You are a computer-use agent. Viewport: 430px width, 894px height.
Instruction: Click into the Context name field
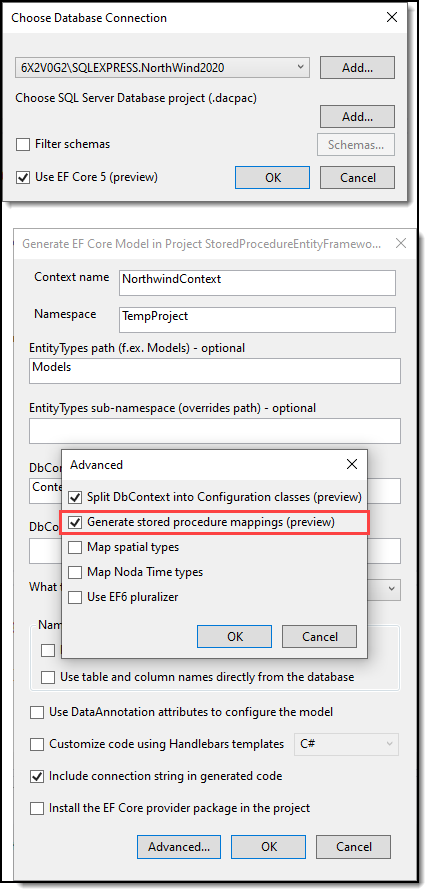tap(257, 283)
